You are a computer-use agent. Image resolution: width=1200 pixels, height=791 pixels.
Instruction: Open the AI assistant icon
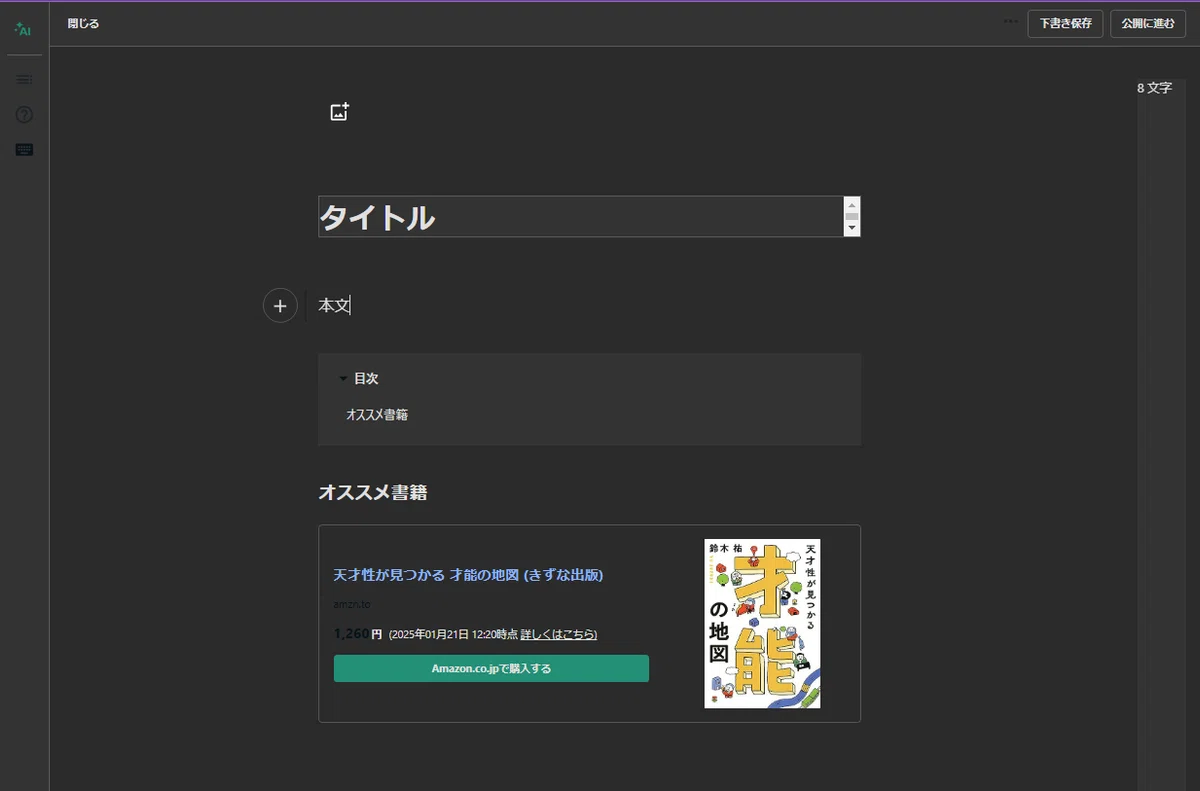point(24,30)
